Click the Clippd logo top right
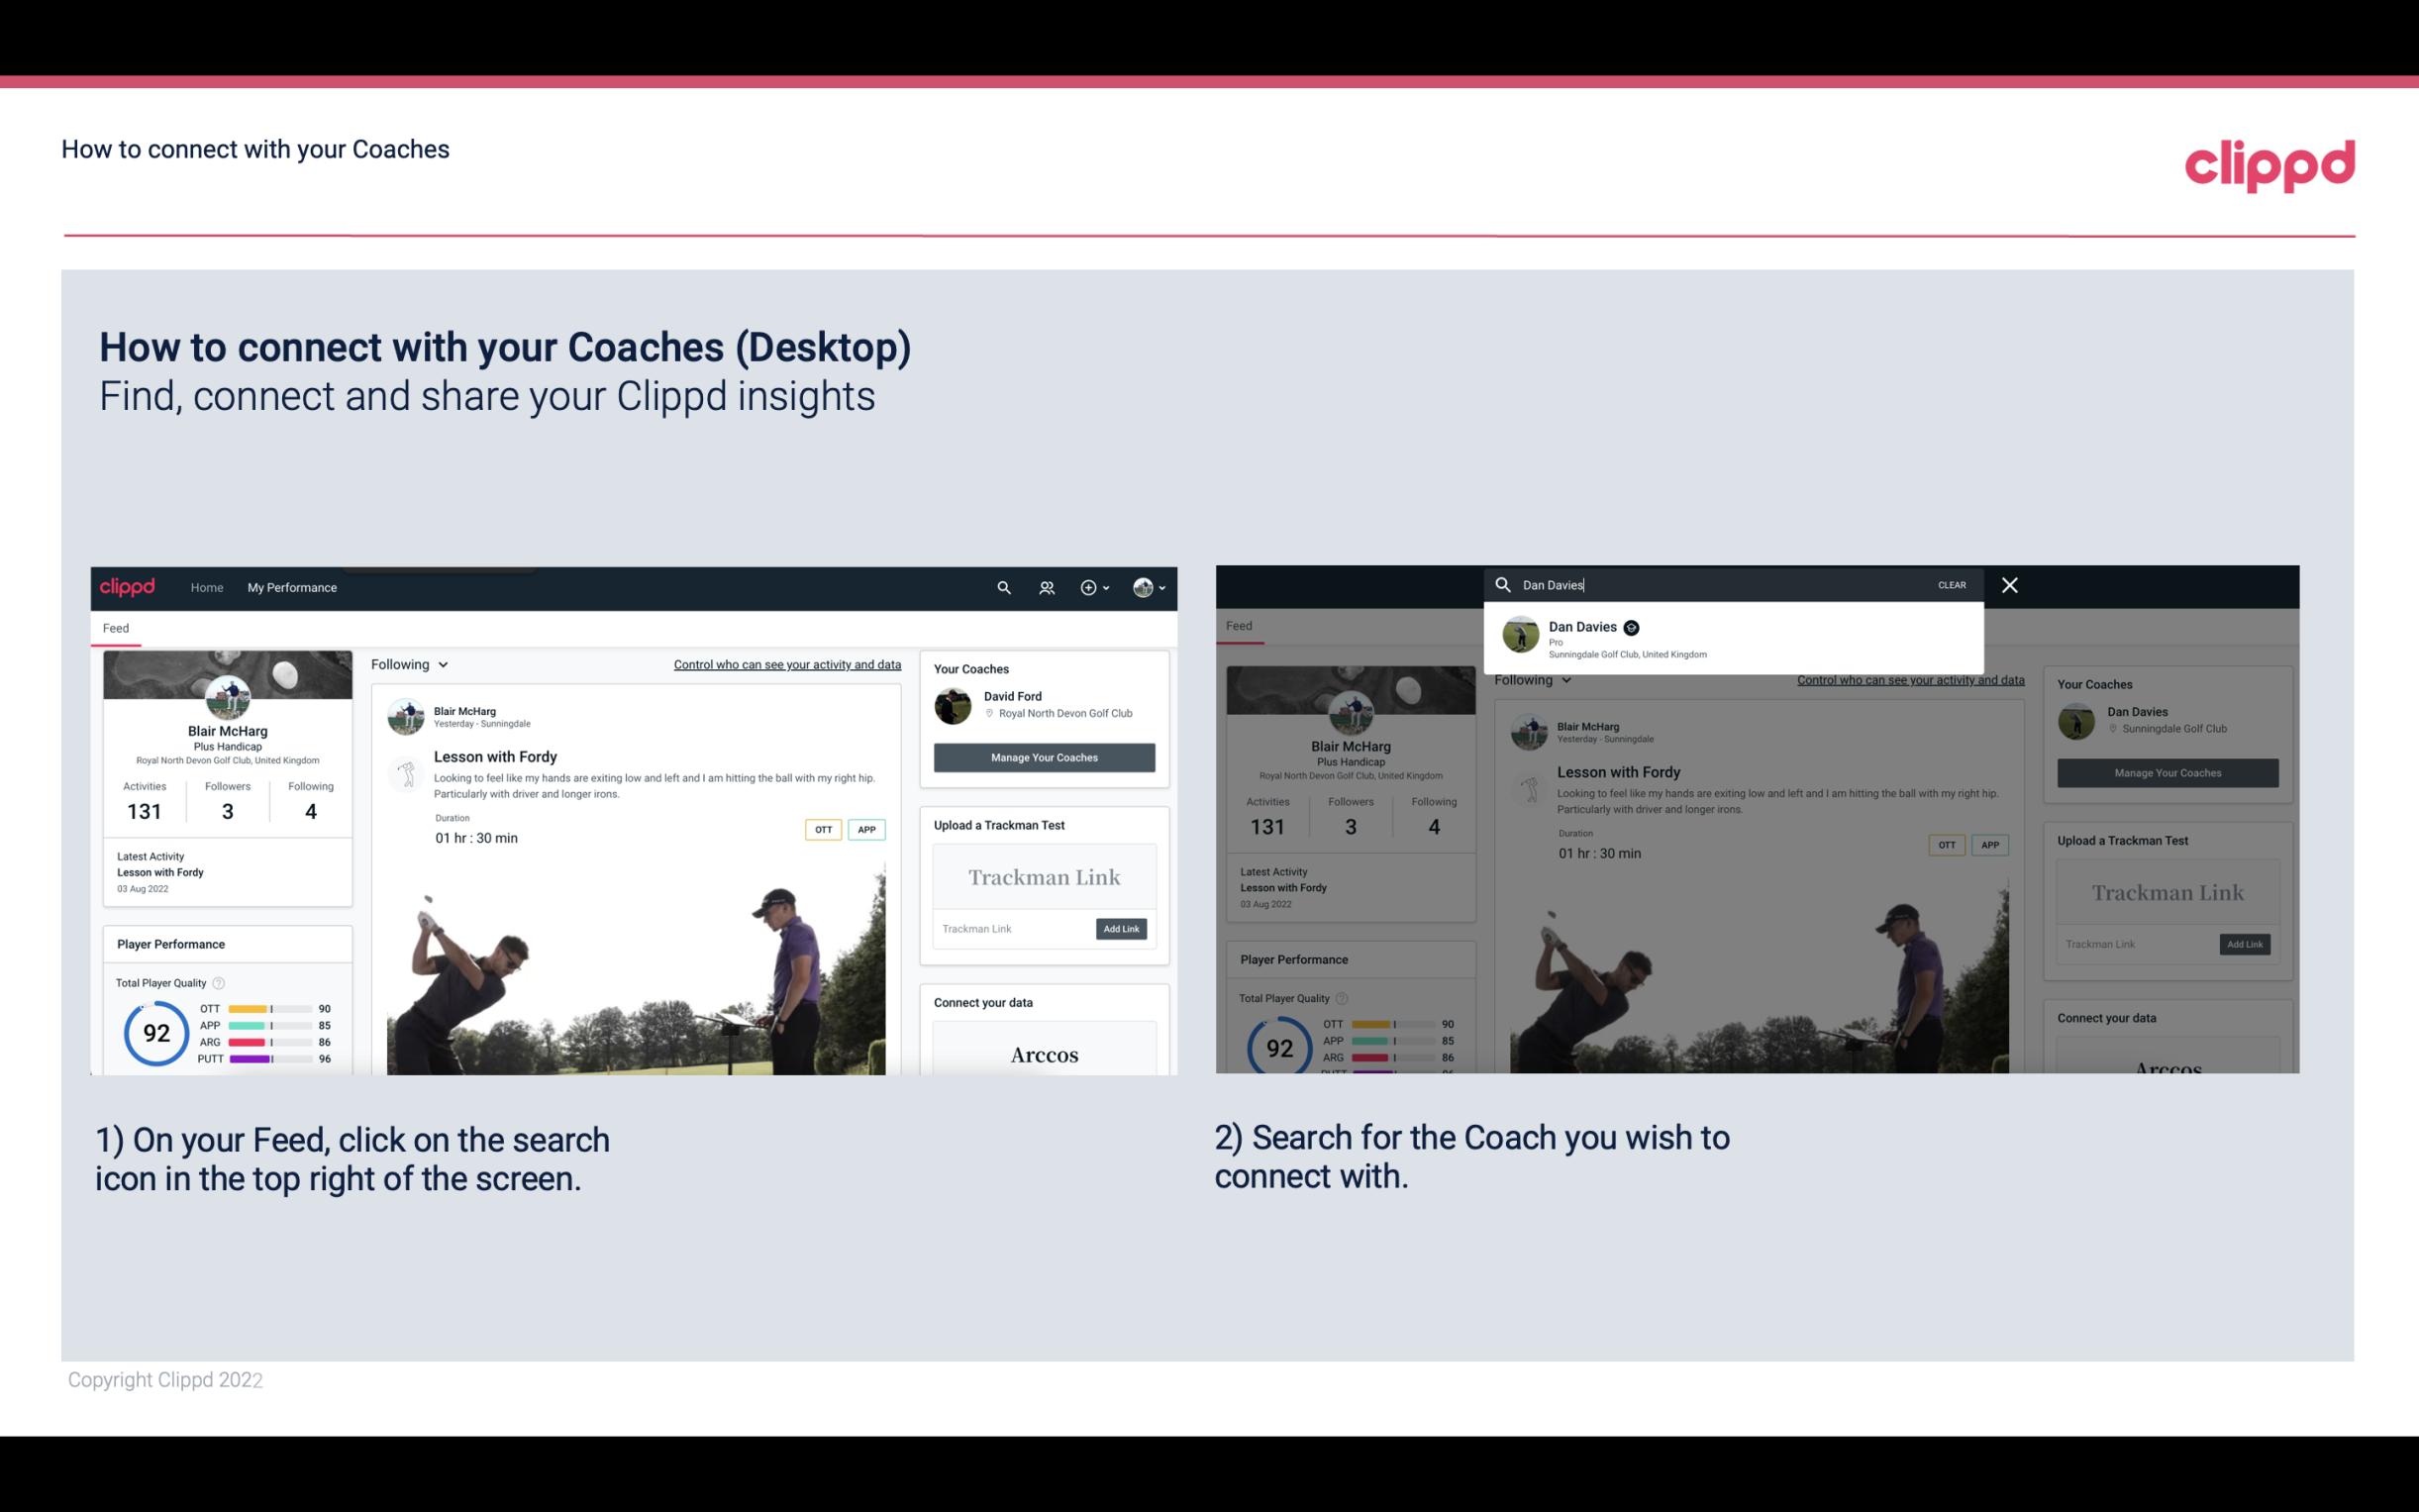 2269,162
